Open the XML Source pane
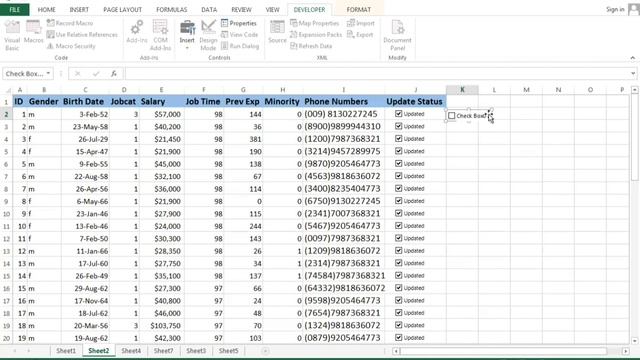 277,32
